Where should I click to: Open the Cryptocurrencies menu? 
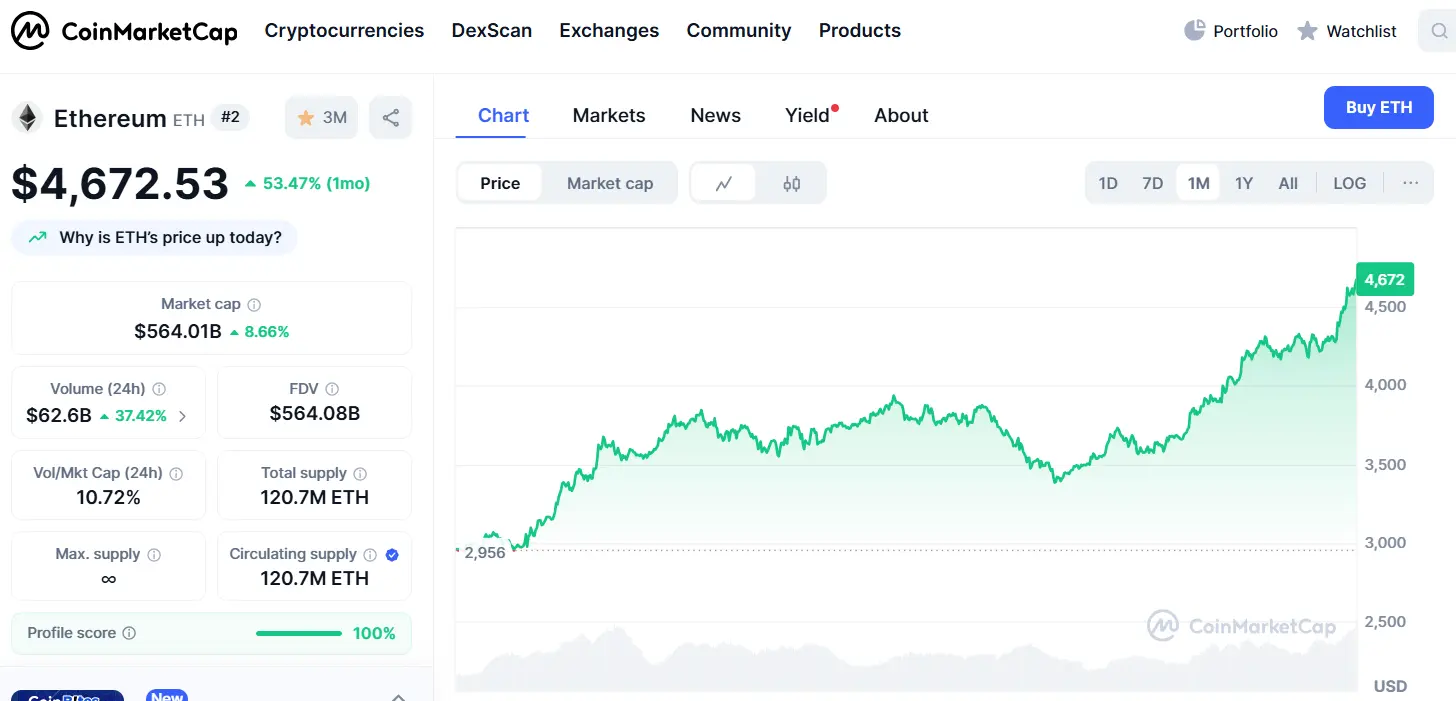pos(344,31)
